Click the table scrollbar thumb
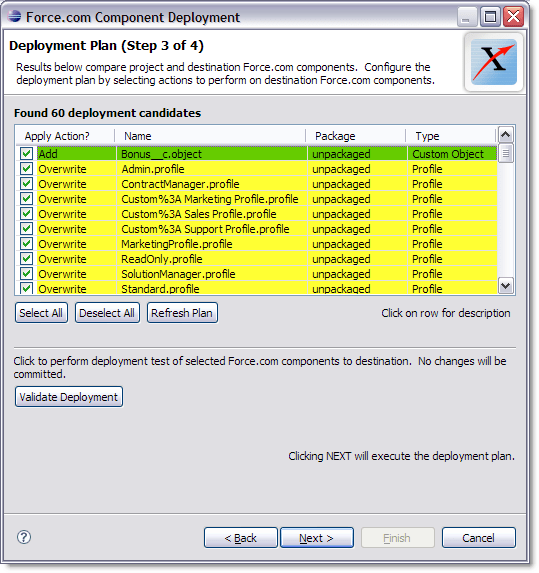539x573 pixels. coord(506,153)
